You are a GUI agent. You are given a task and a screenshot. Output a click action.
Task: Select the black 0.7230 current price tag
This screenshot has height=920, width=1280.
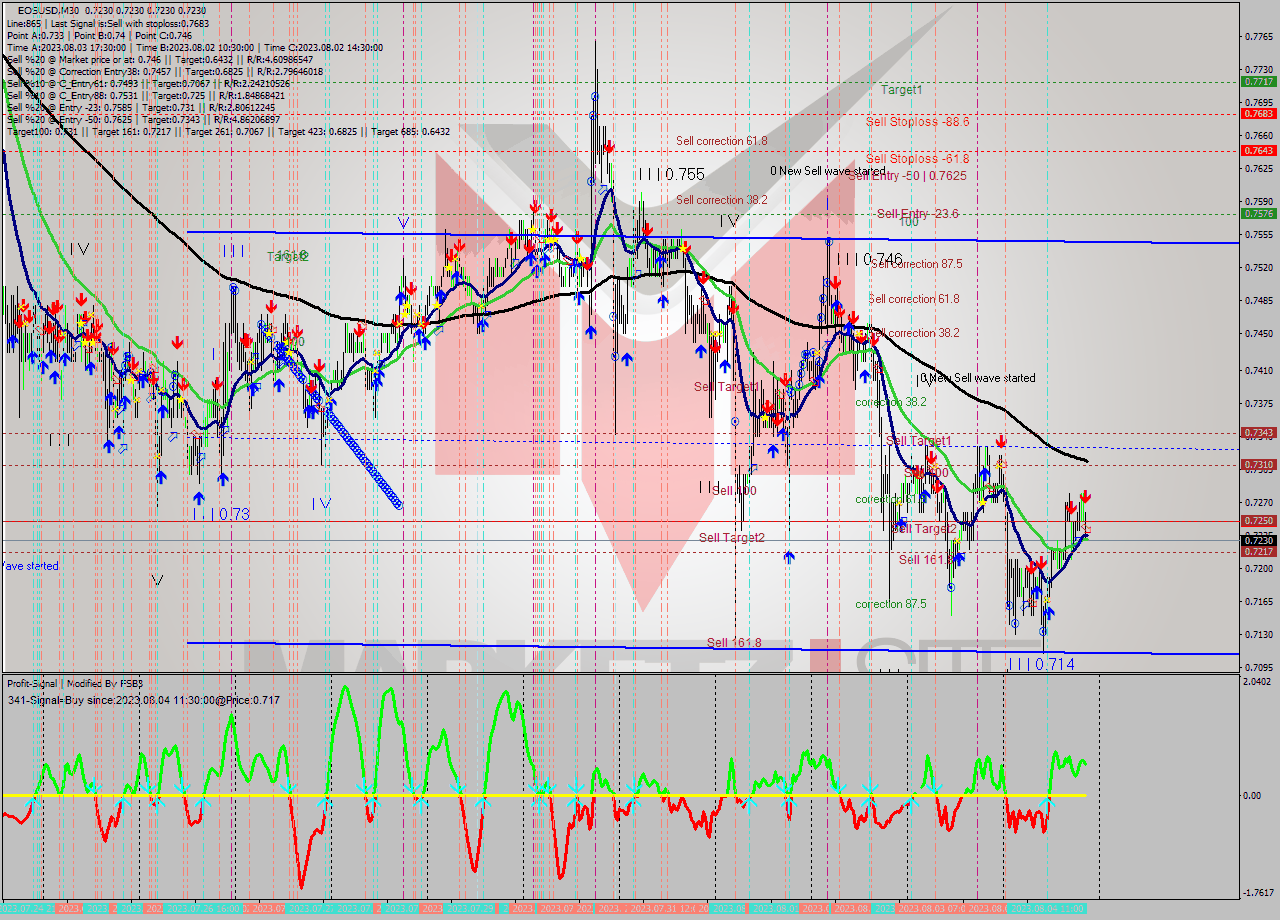pyautogui.click(x=1257, y=540)
